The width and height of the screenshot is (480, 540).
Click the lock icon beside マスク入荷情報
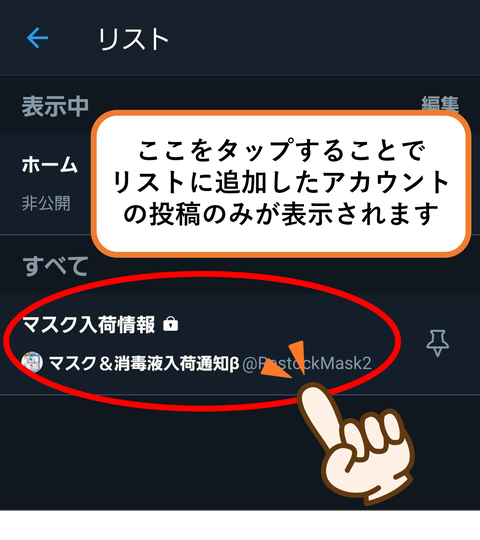pyautogui.click(x=170, y=324)
